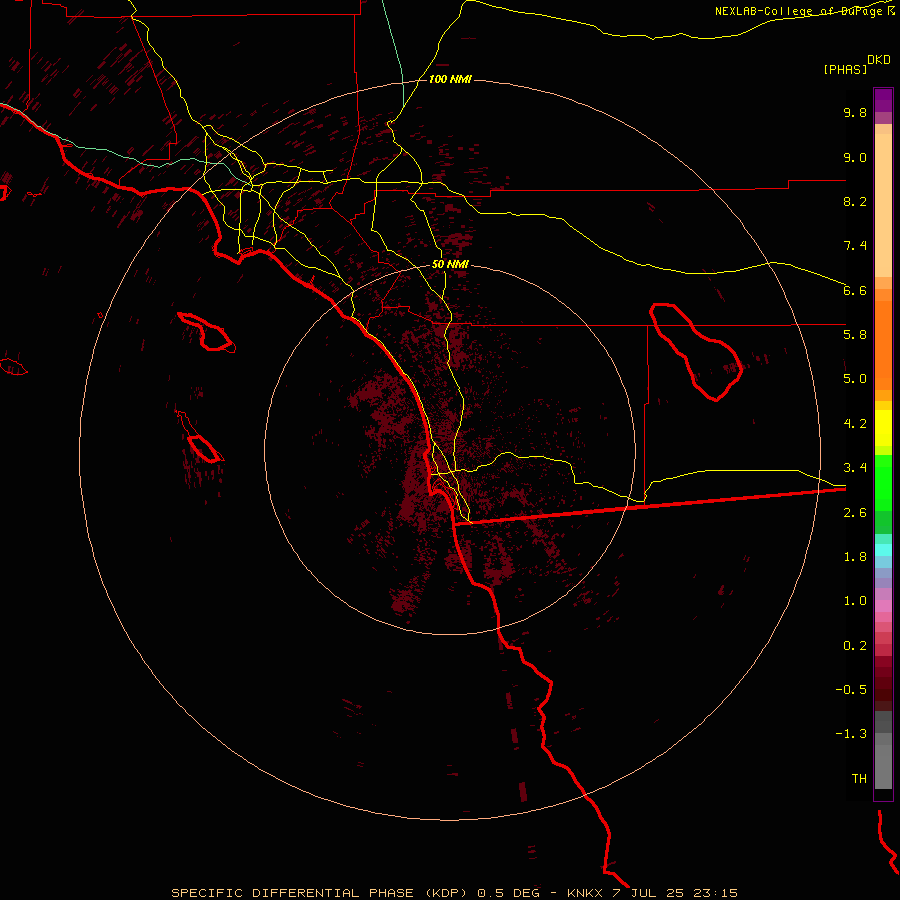Click the 1.0 legend value
The image size is (900, 900).
point(855,601)
